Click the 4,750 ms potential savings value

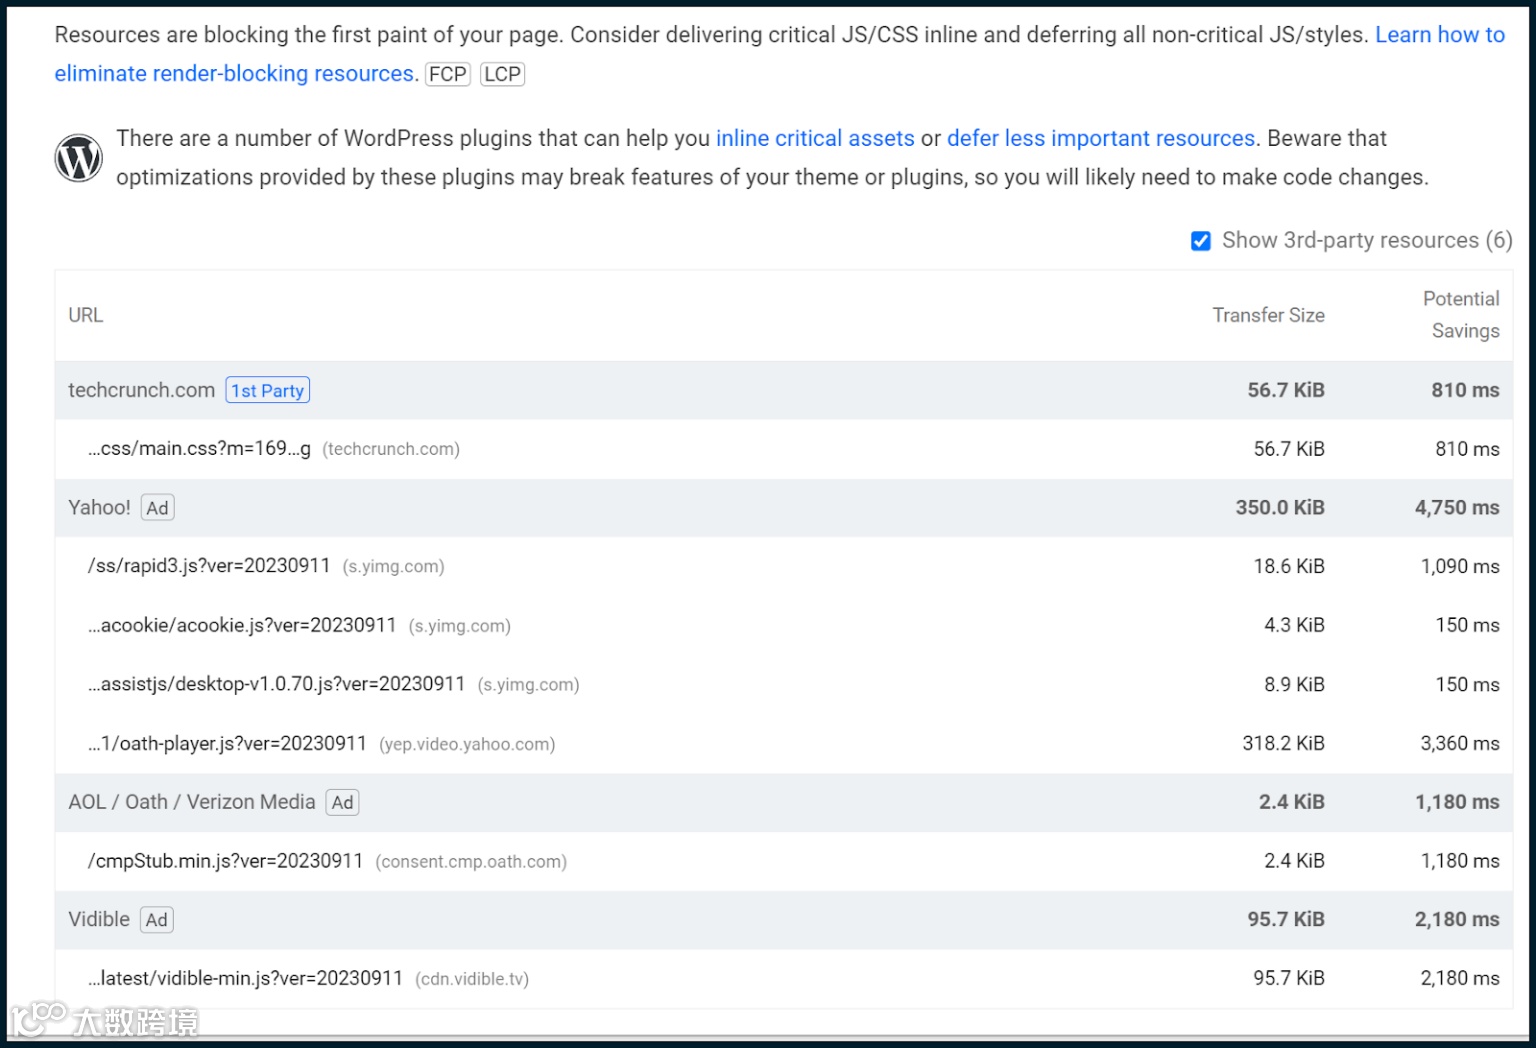(1457, 508)
